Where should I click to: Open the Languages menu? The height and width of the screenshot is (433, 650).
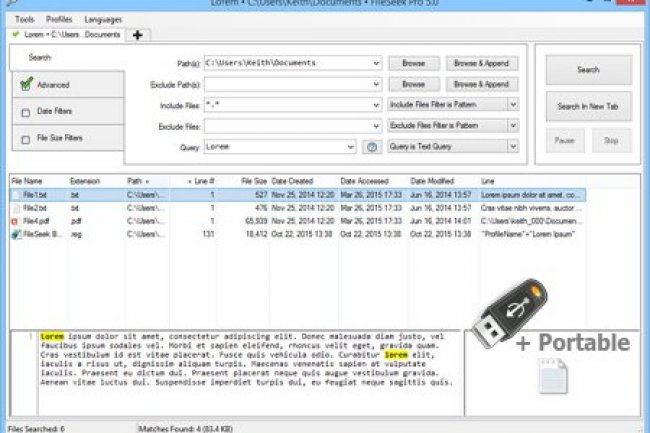click(x=103, y=20)
